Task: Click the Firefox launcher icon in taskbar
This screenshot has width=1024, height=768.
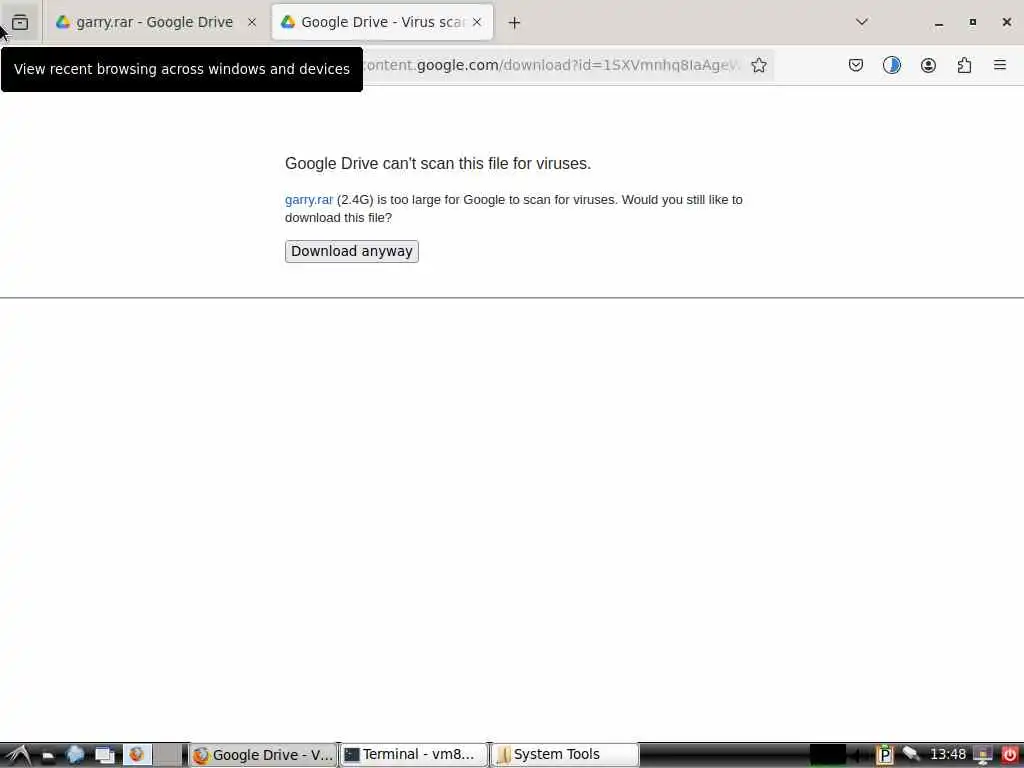Action: point(136,755)
